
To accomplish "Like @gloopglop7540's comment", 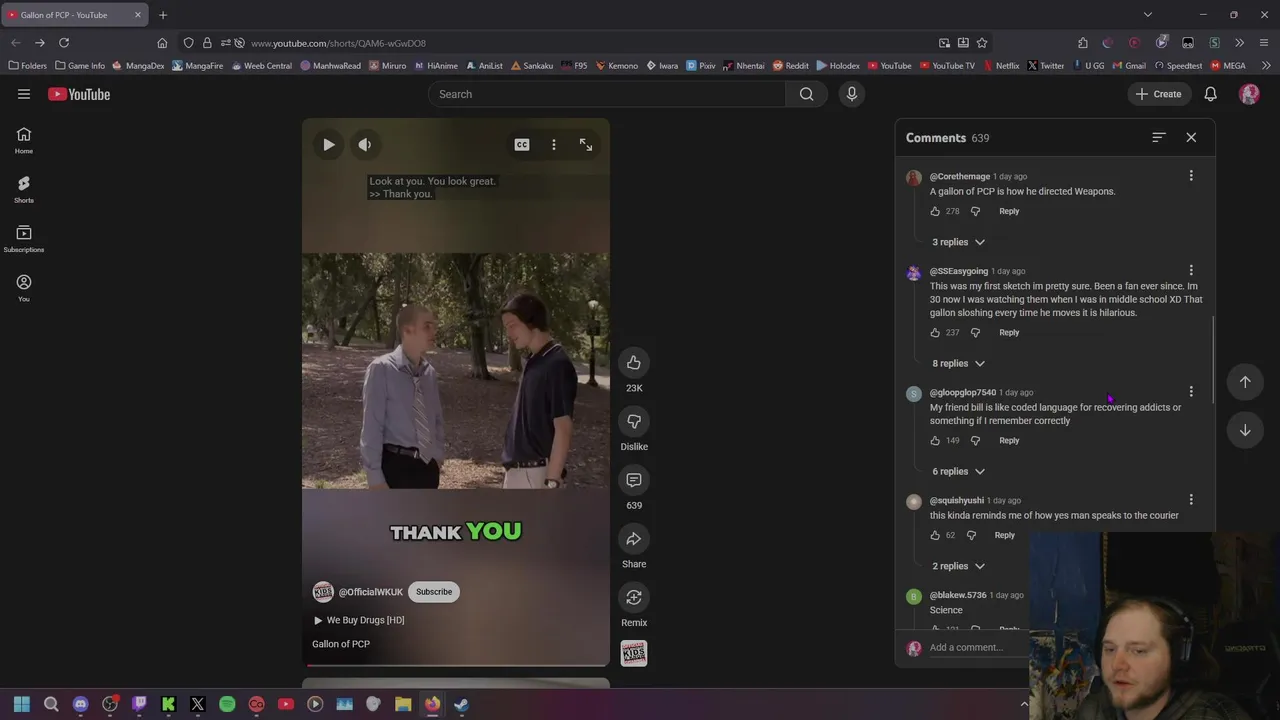I will point(935,440).
